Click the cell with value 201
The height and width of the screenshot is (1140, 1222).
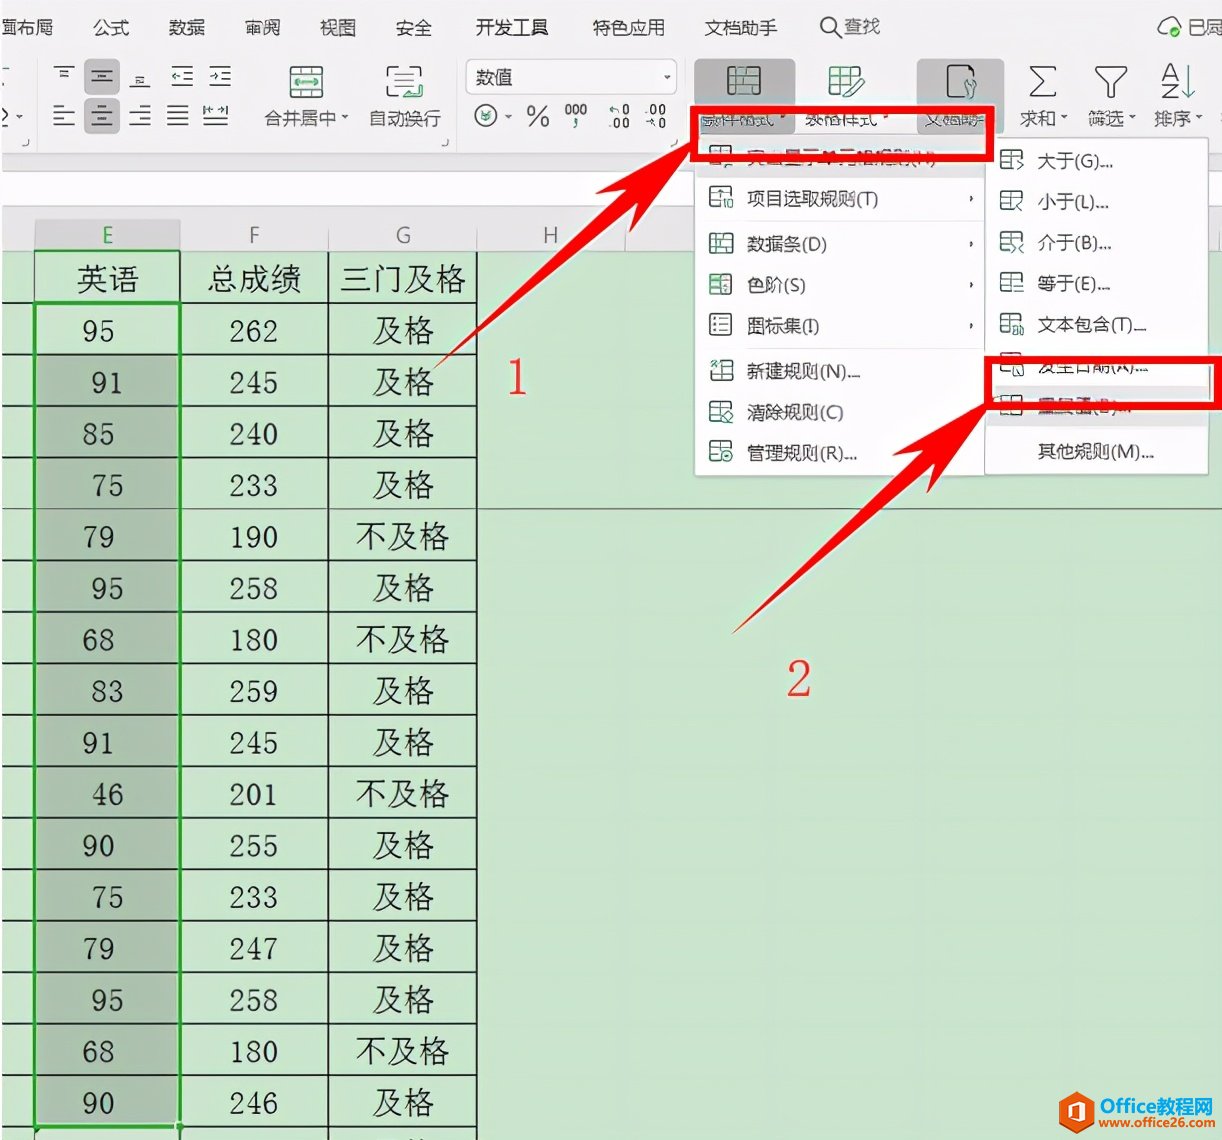(254, 794)
